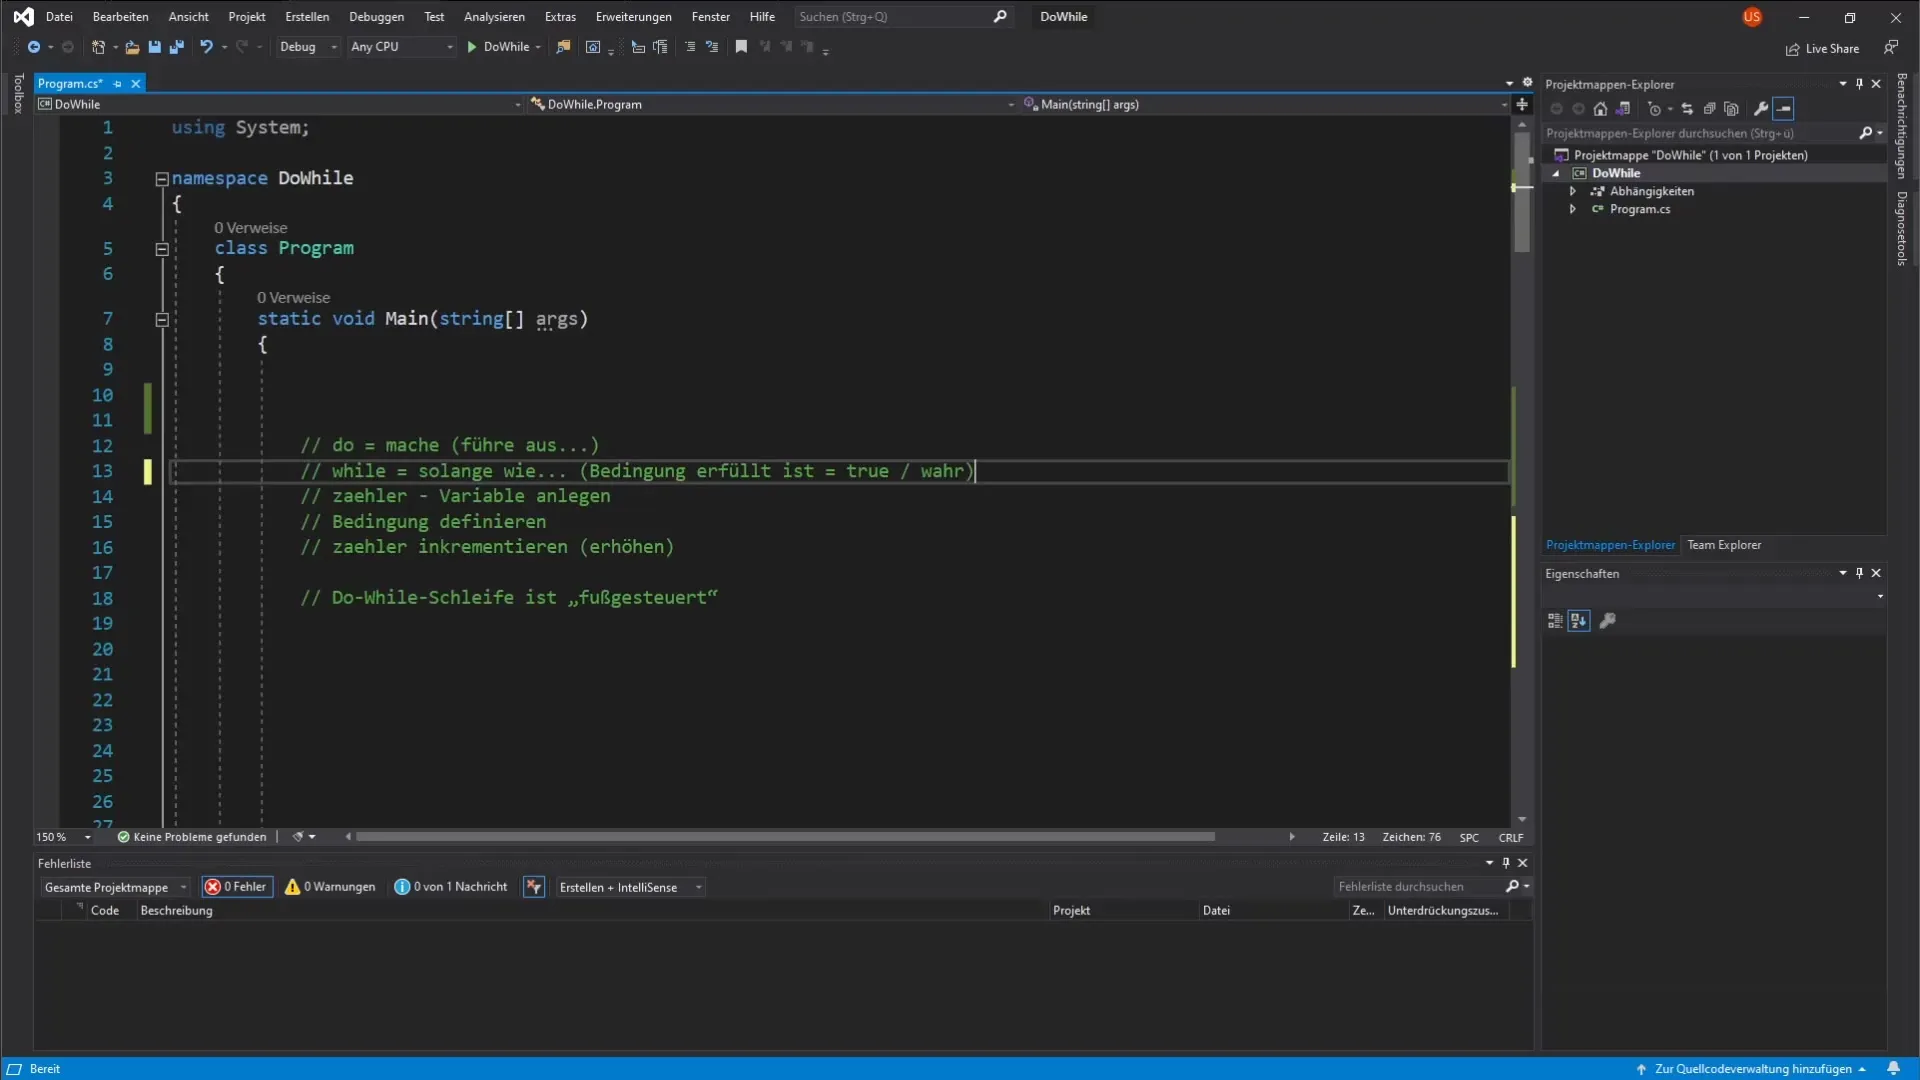1920x1080 pixels.
Task: Collapse the class Program code block
Action: [162, 249]
